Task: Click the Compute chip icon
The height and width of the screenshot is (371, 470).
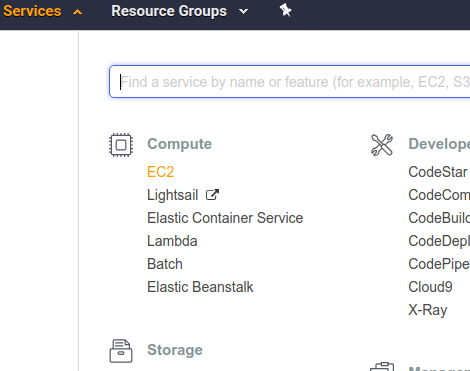Action: click(121, 145)
